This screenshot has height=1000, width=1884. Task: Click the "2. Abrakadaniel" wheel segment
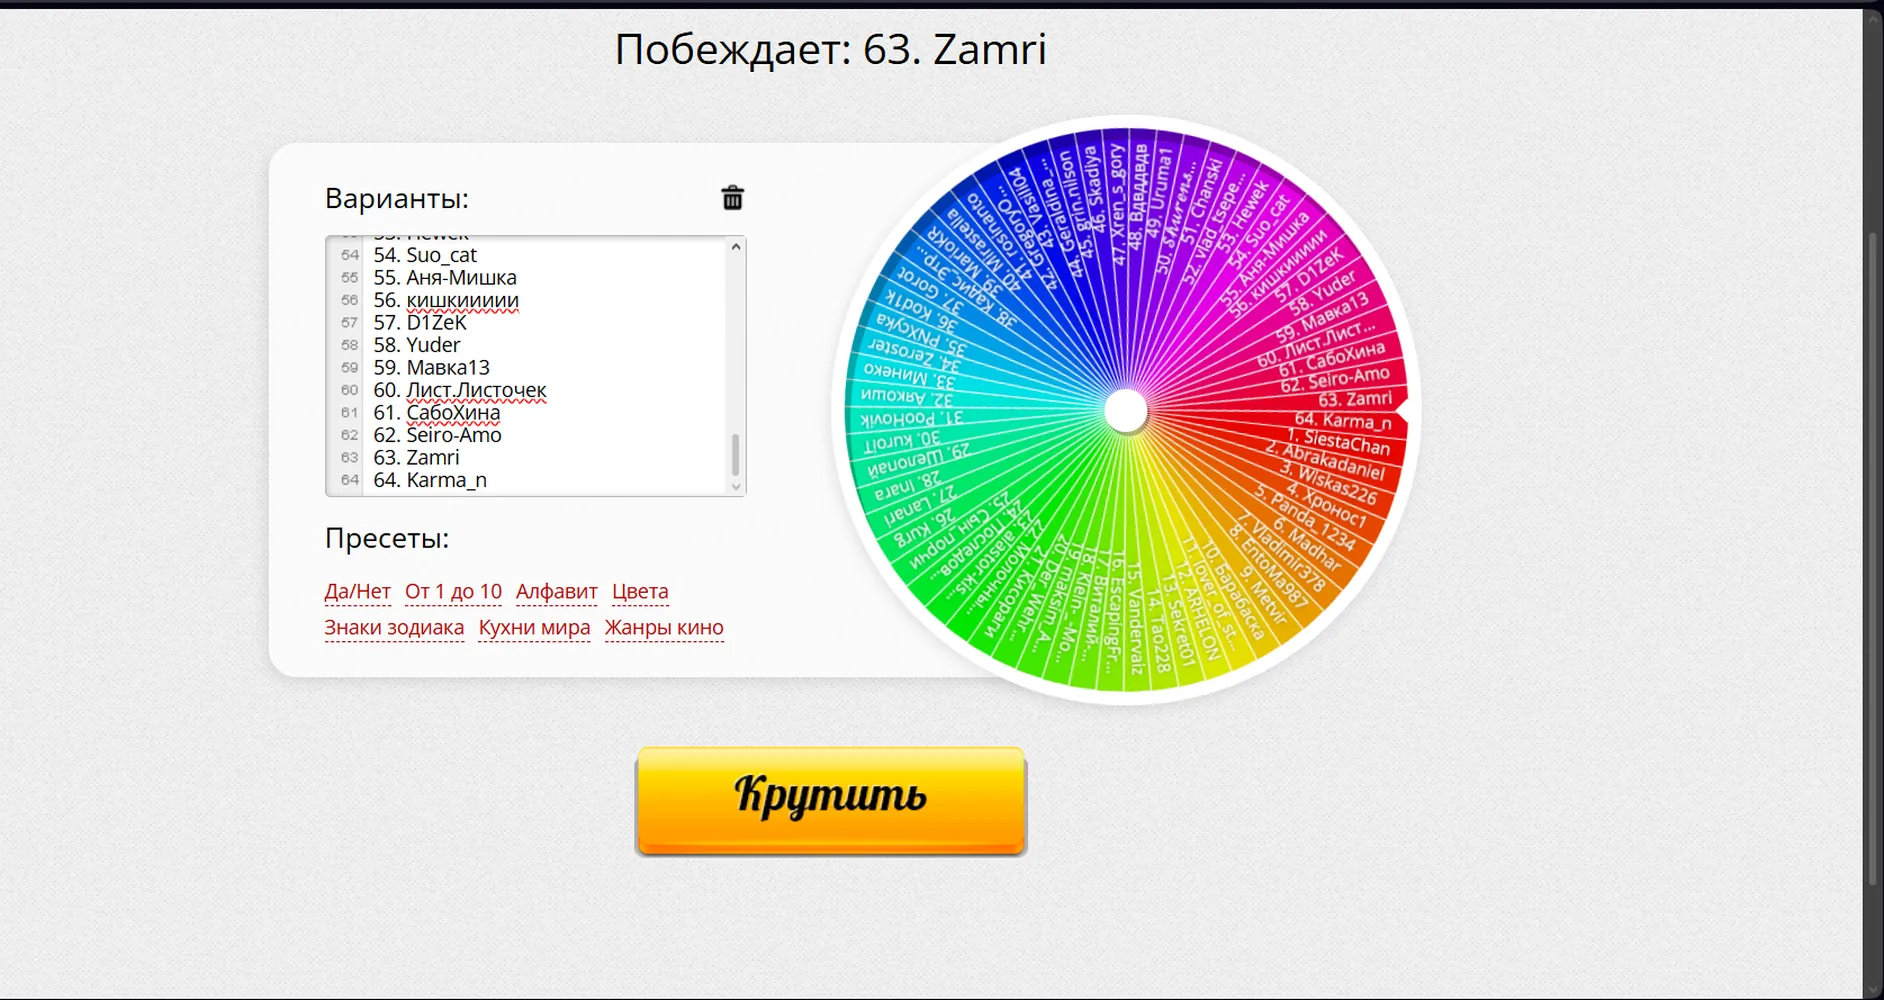(1323, 460)
